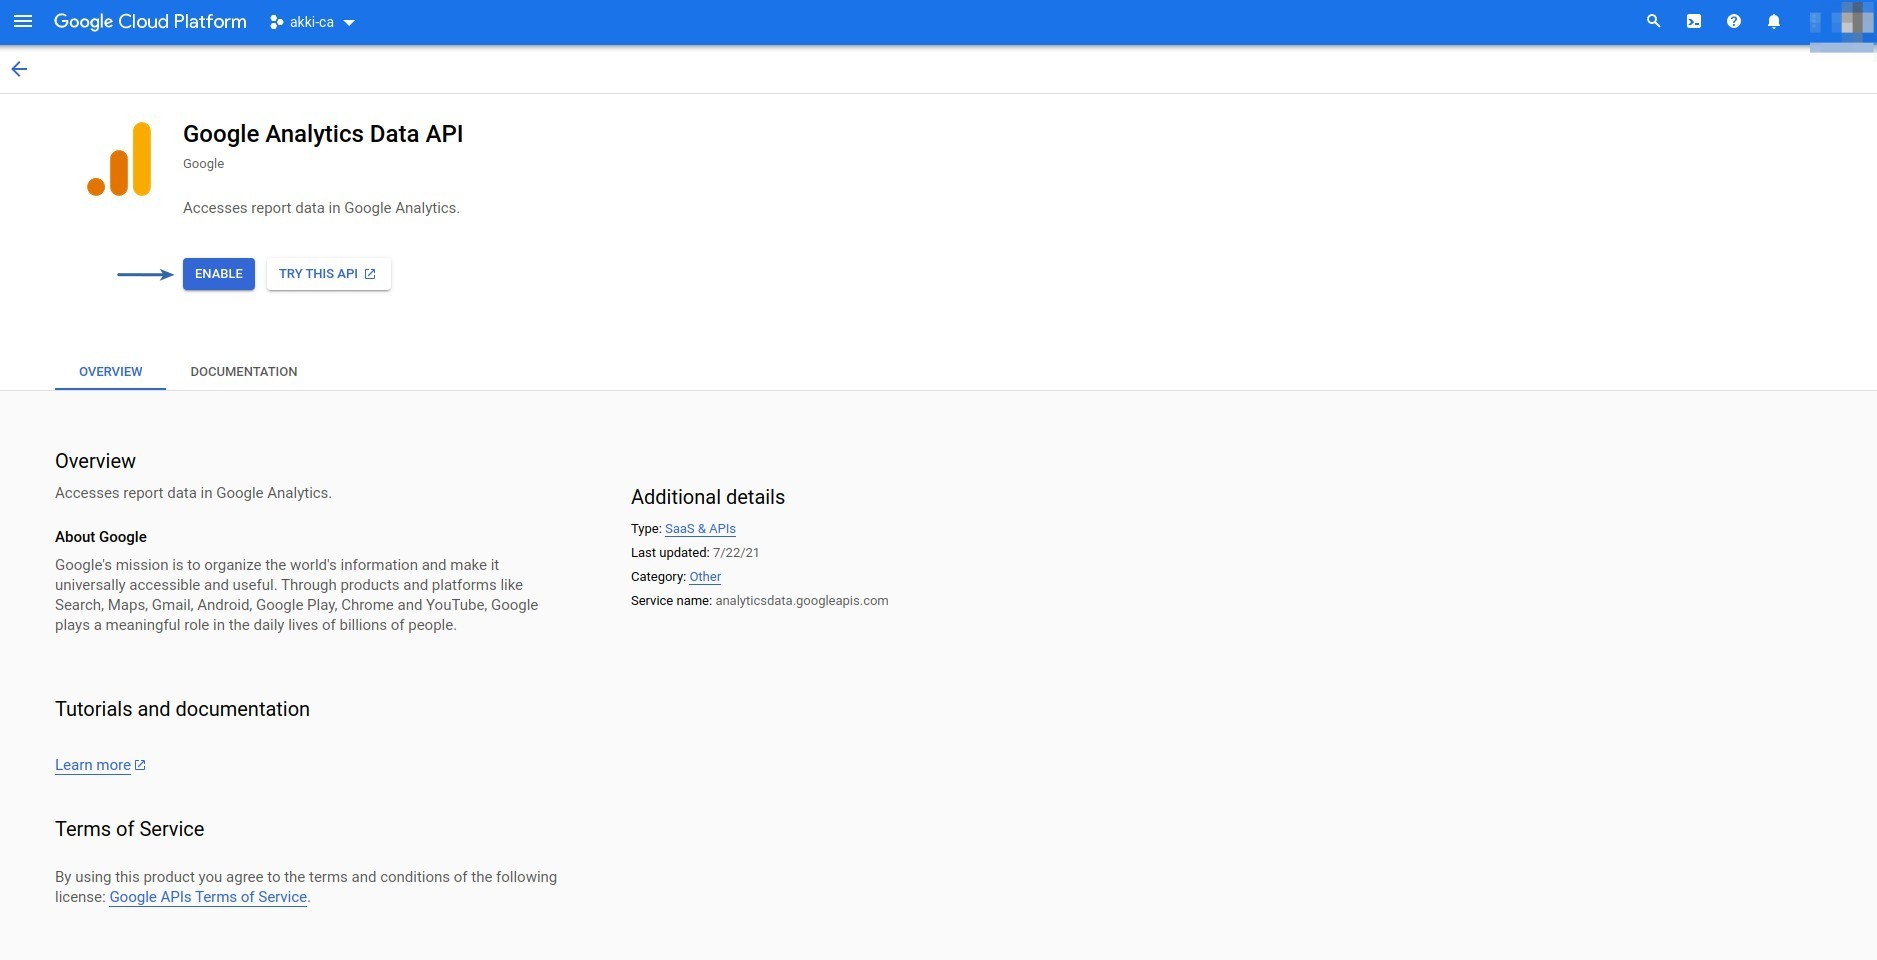1877x960 pixels.
Task: Activate Cloud Shell terminal icon
Action: (1693, 21)
